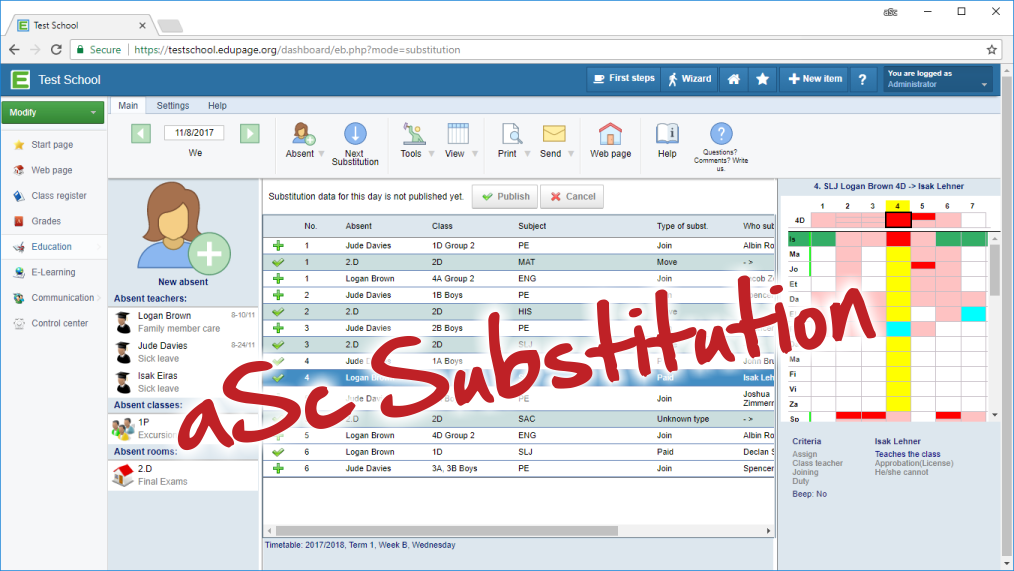1014x571 pixels.
Task: Switch to the Main tab
Action: pos(128,105)
